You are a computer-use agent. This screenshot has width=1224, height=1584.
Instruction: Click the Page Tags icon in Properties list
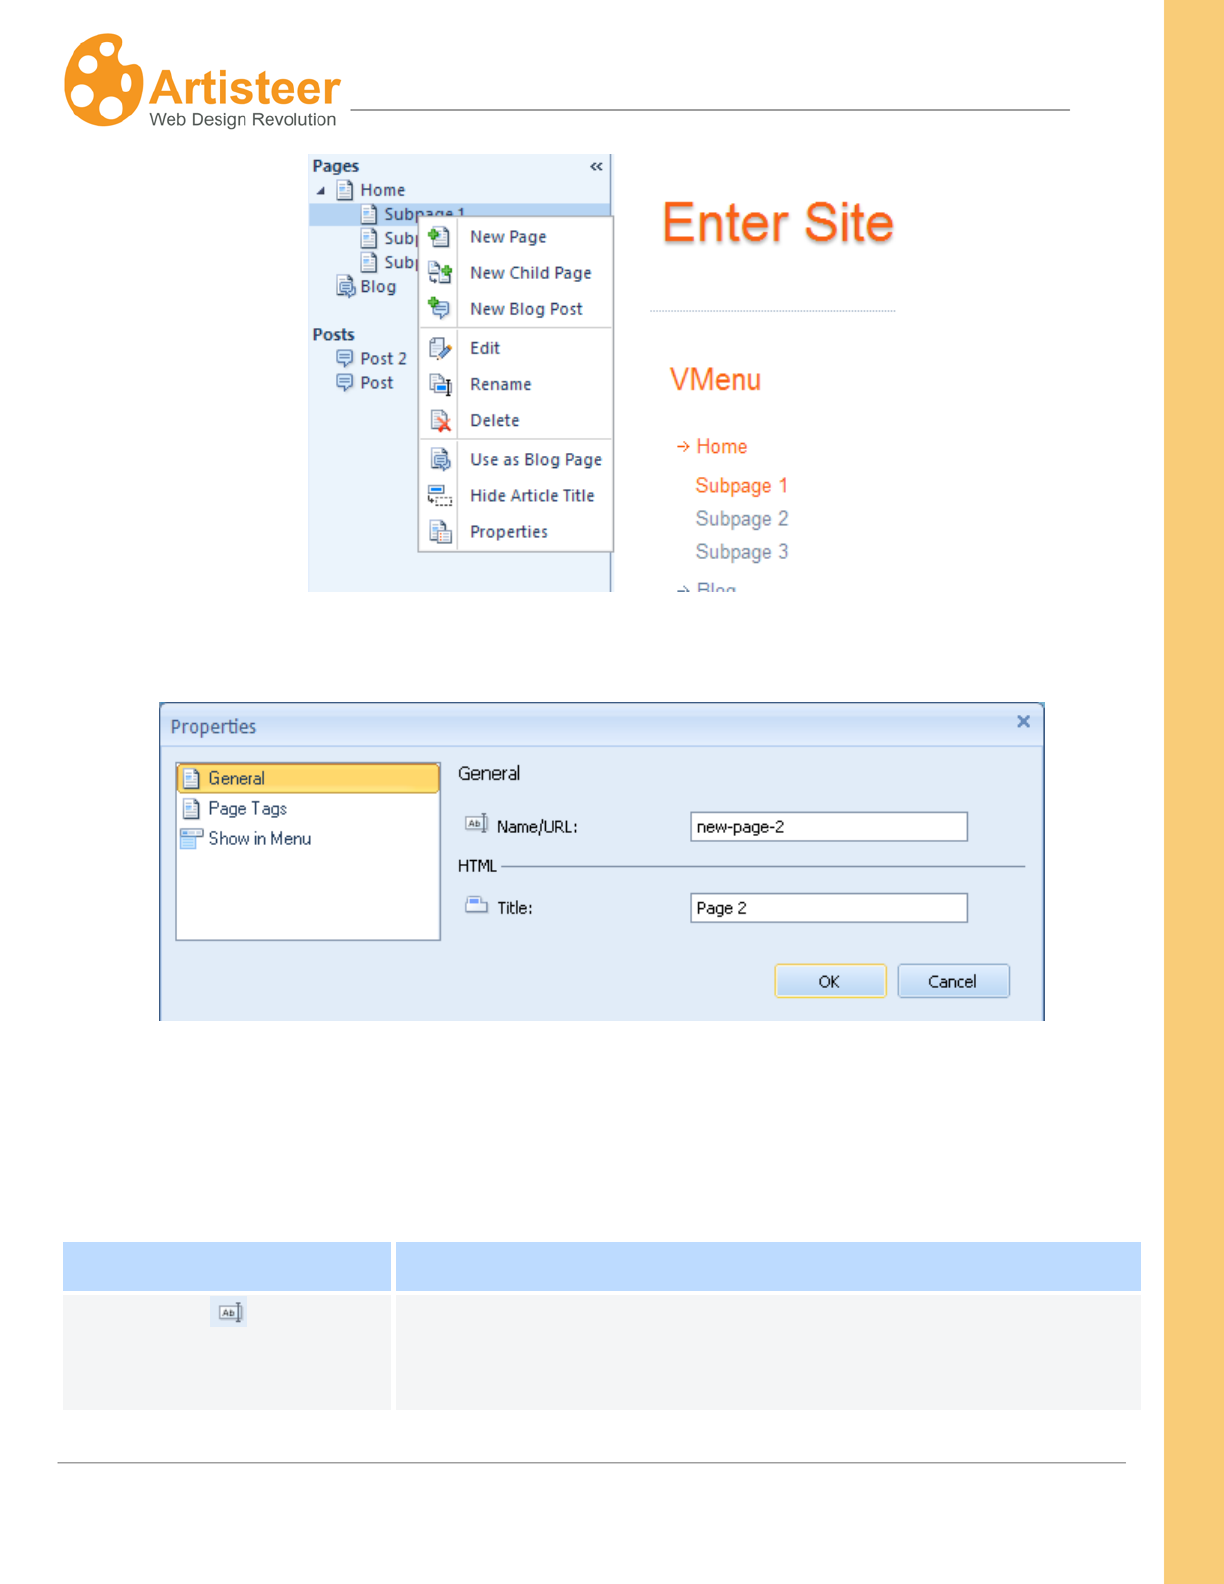192,808
